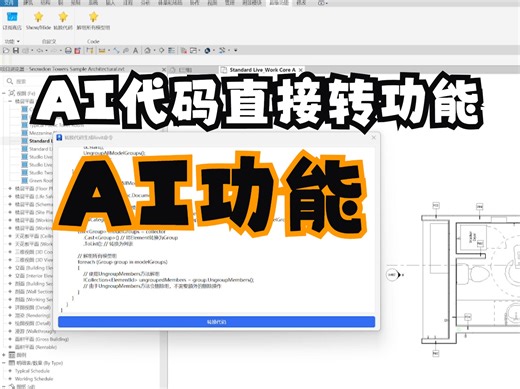Expand the 天花板平面 (Ceili… group

tap(10, 236)
